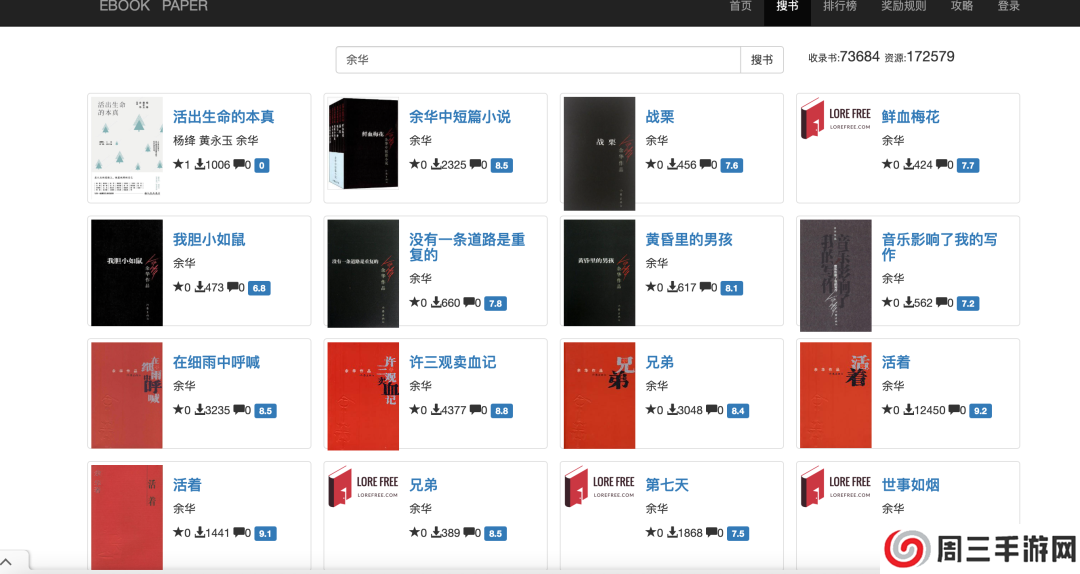
Task: Click red 兄弟 cover rated 8.4
Action: click(599, 396)
